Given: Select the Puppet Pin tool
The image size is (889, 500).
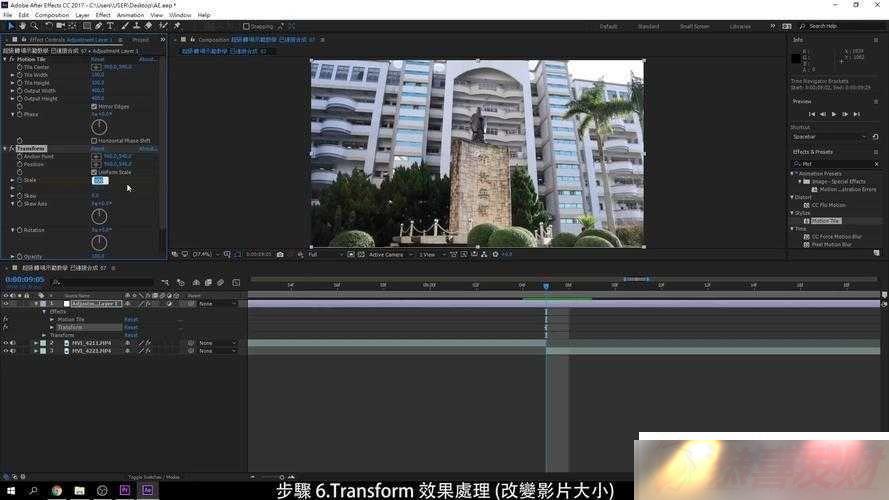Looking at the screenshot, I should [x=177, y=26].
